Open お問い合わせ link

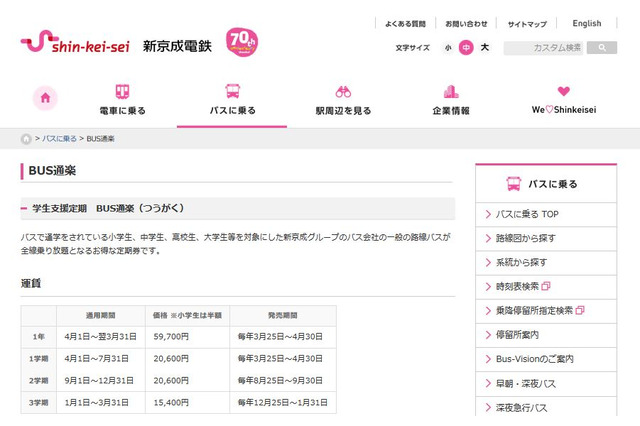point(466,24)
